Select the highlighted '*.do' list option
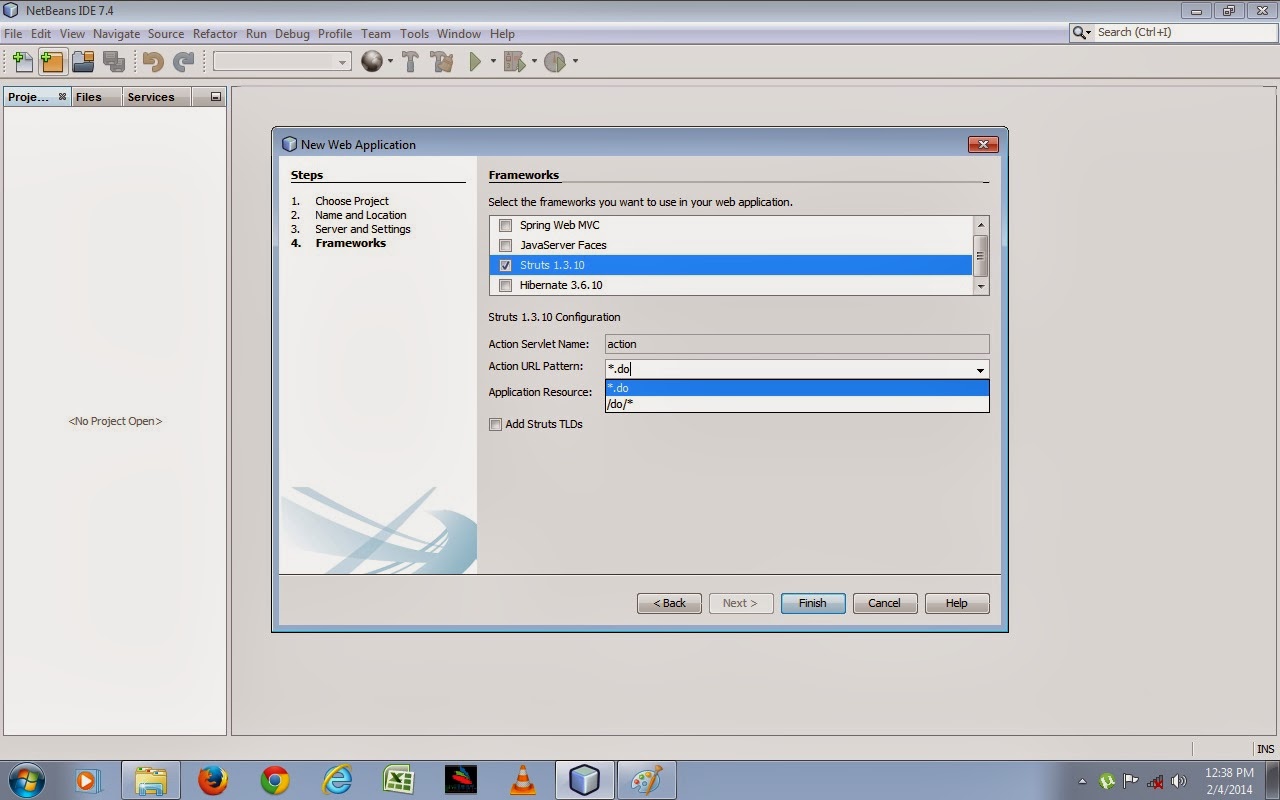 pyautogui.click(x=797, y=388)
